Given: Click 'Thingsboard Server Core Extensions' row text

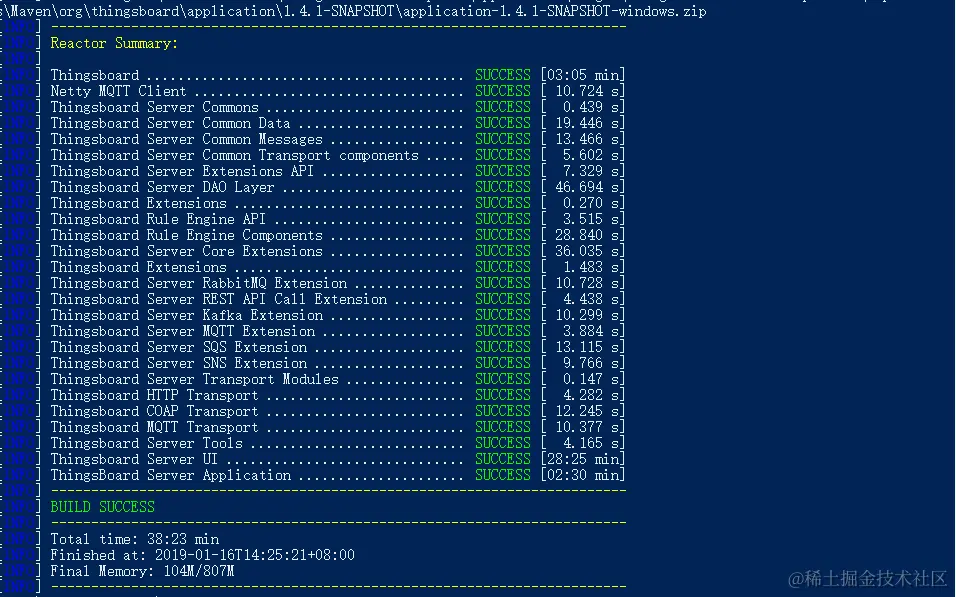Looking at the screenshot, I should tap(187, 251).
